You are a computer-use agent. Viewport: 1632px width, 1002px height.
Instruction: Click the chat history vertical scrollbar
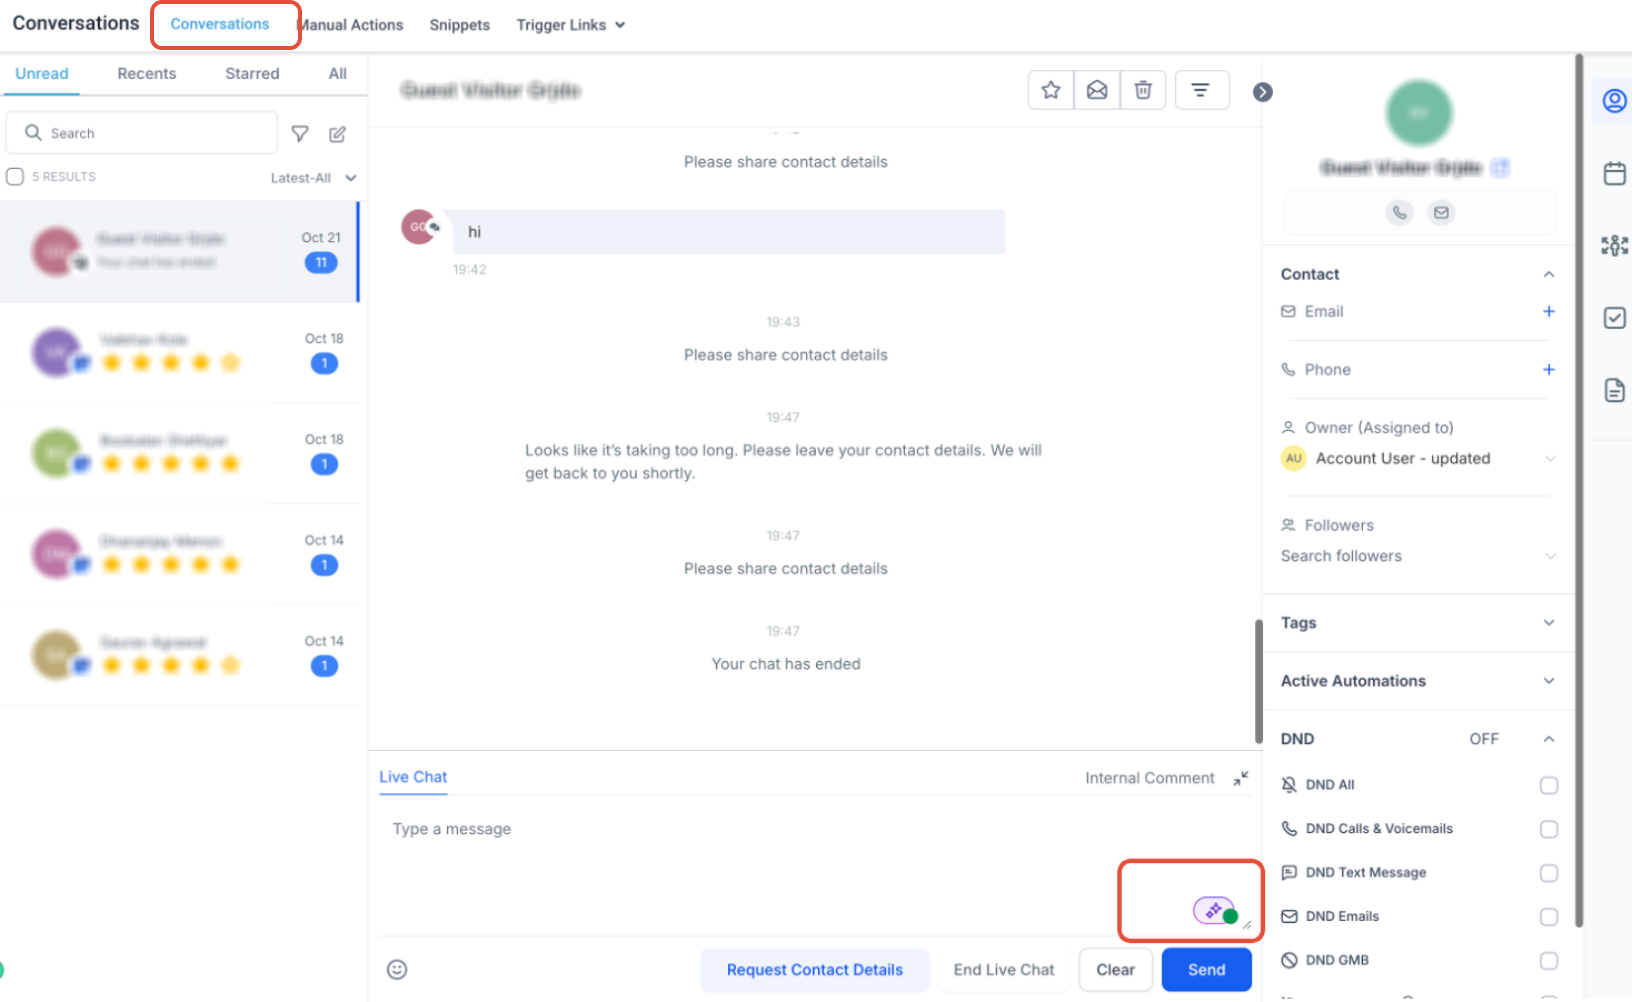(1259, 681)
